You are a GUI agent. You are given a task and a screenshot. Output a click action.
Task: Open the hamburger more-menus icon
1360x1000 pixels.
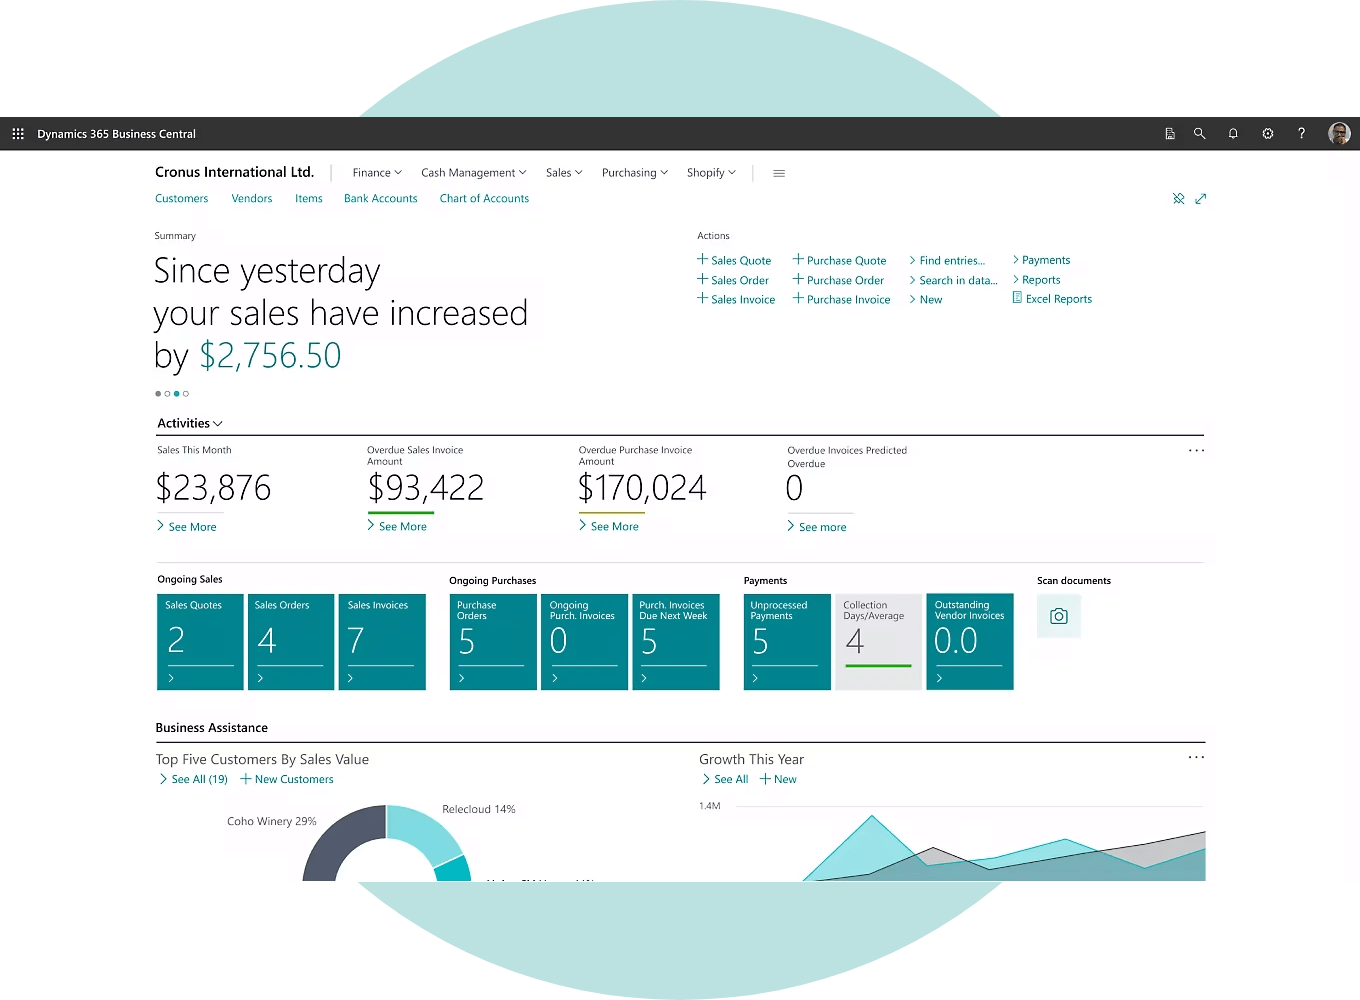tap(779, 173)
